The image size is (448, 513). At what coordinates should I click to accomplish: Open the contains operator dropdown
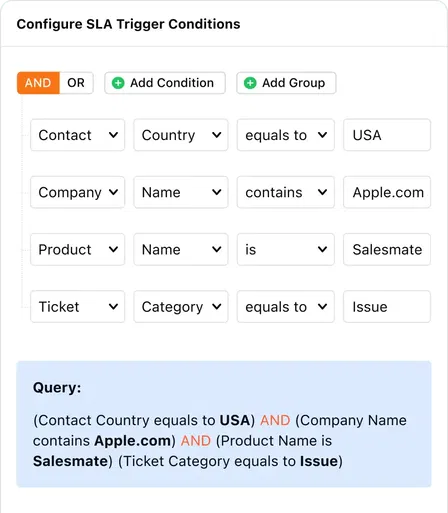286,192
